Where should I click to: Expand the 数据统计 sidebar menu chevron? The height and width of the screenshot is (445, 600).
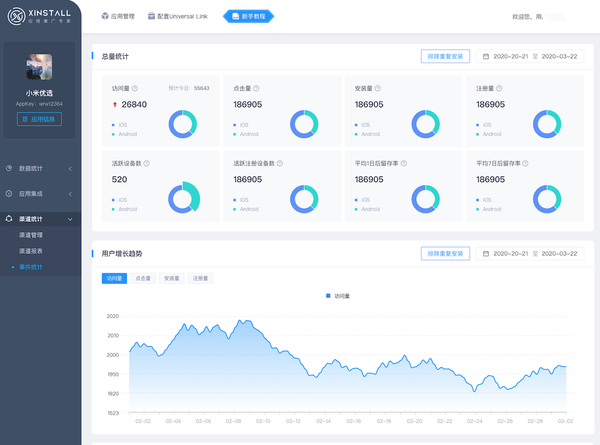pyautogui.click(x=70, y=168)
